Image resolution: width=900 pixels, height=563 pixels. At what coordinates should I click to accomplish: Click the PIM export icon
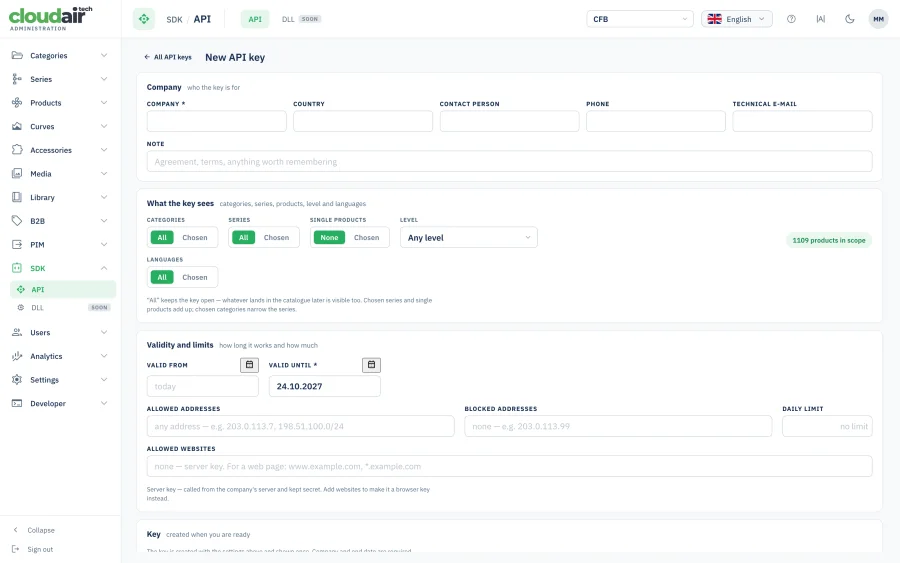(x=17, y=244)
